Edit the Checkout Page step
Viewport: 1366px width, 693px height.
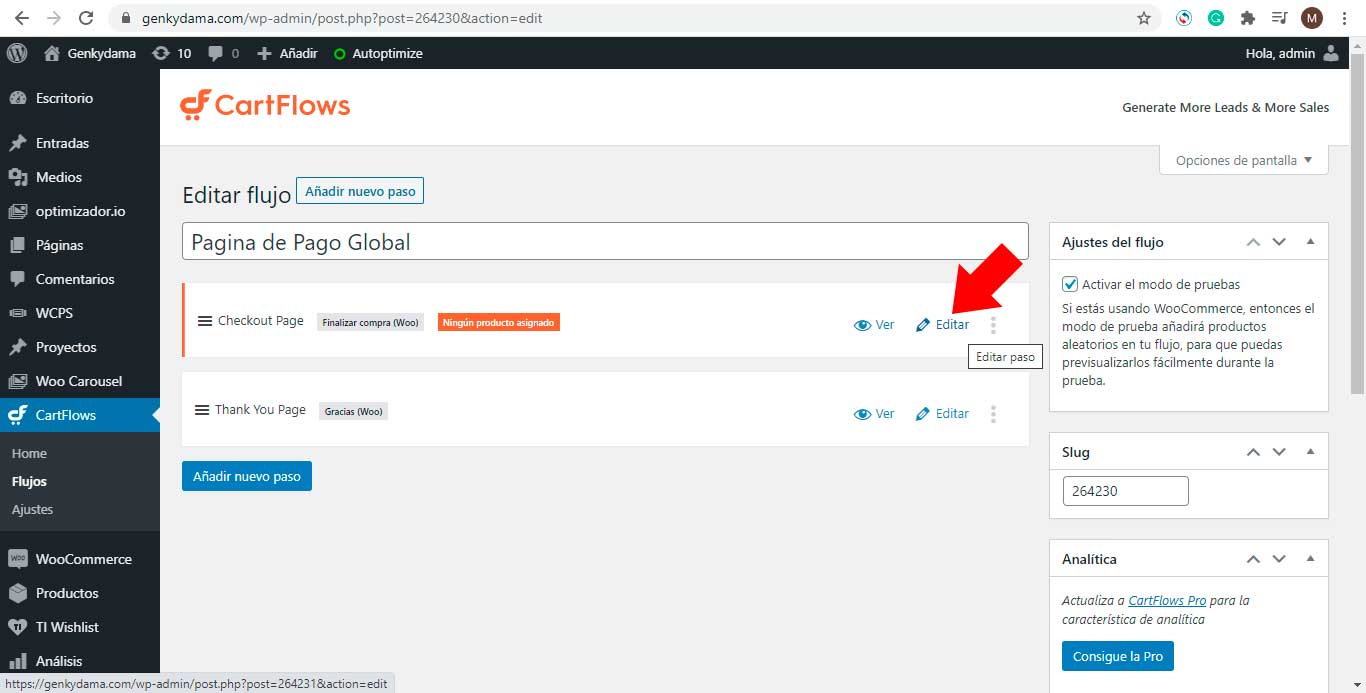(x=943, y=325)
